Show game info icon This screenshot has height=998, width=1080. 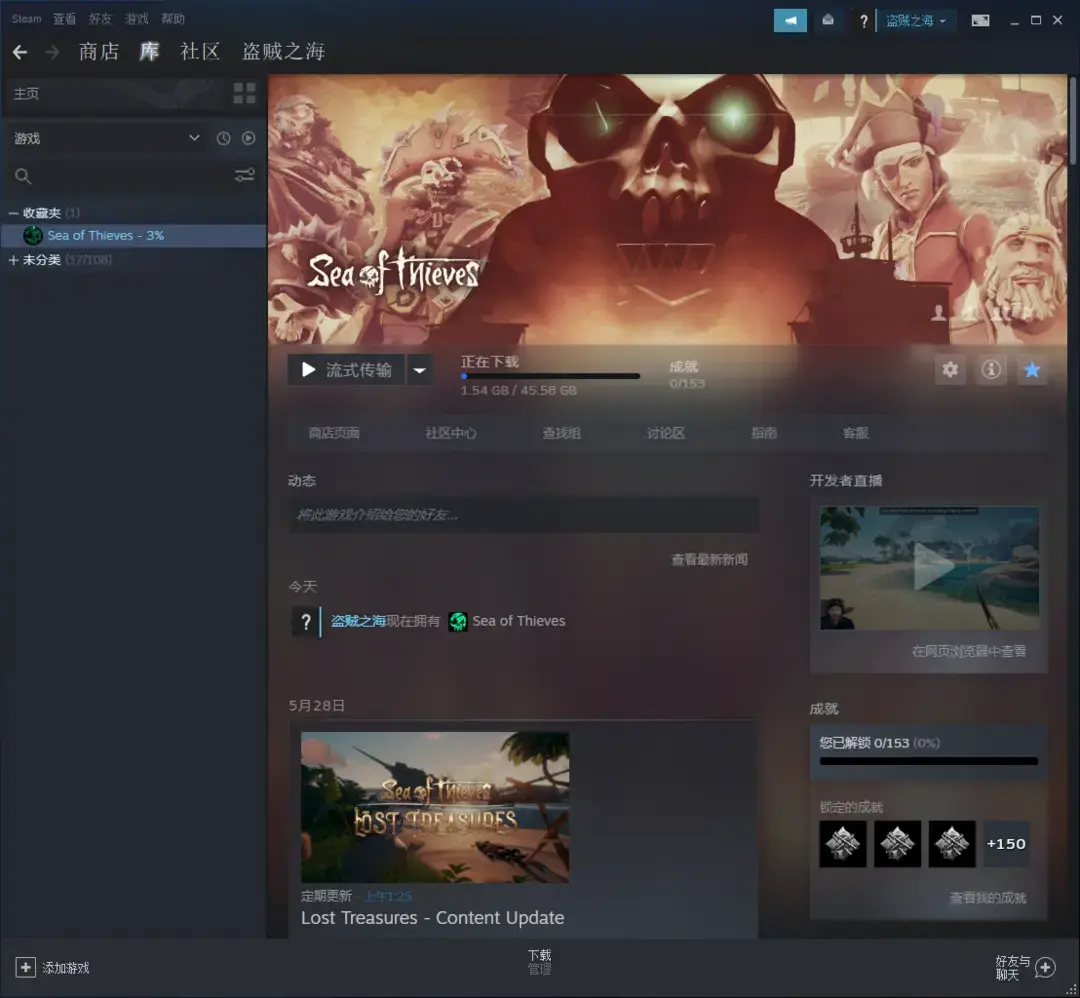pos(991,370)
